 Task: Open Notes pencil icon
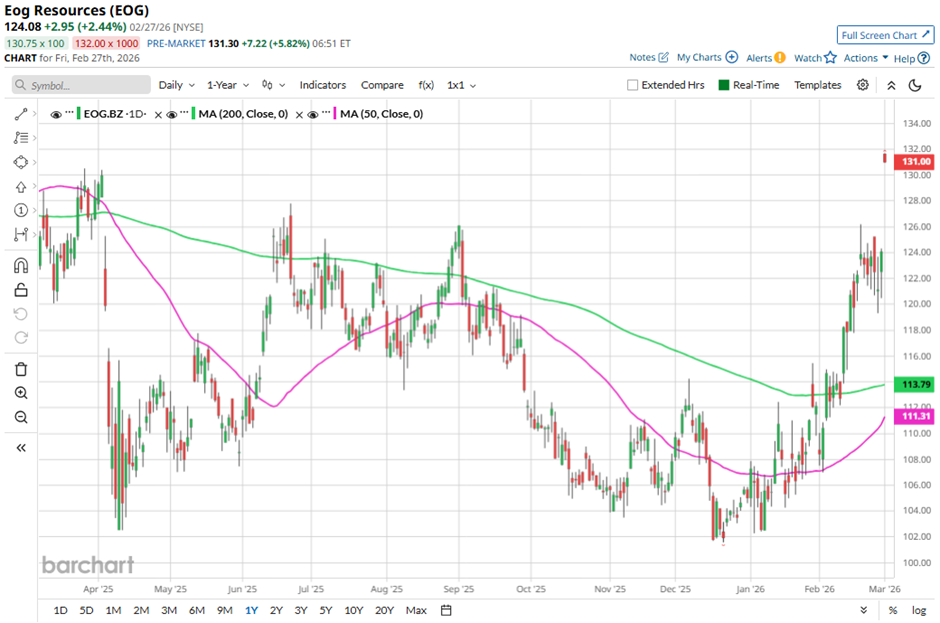point(663,57)
